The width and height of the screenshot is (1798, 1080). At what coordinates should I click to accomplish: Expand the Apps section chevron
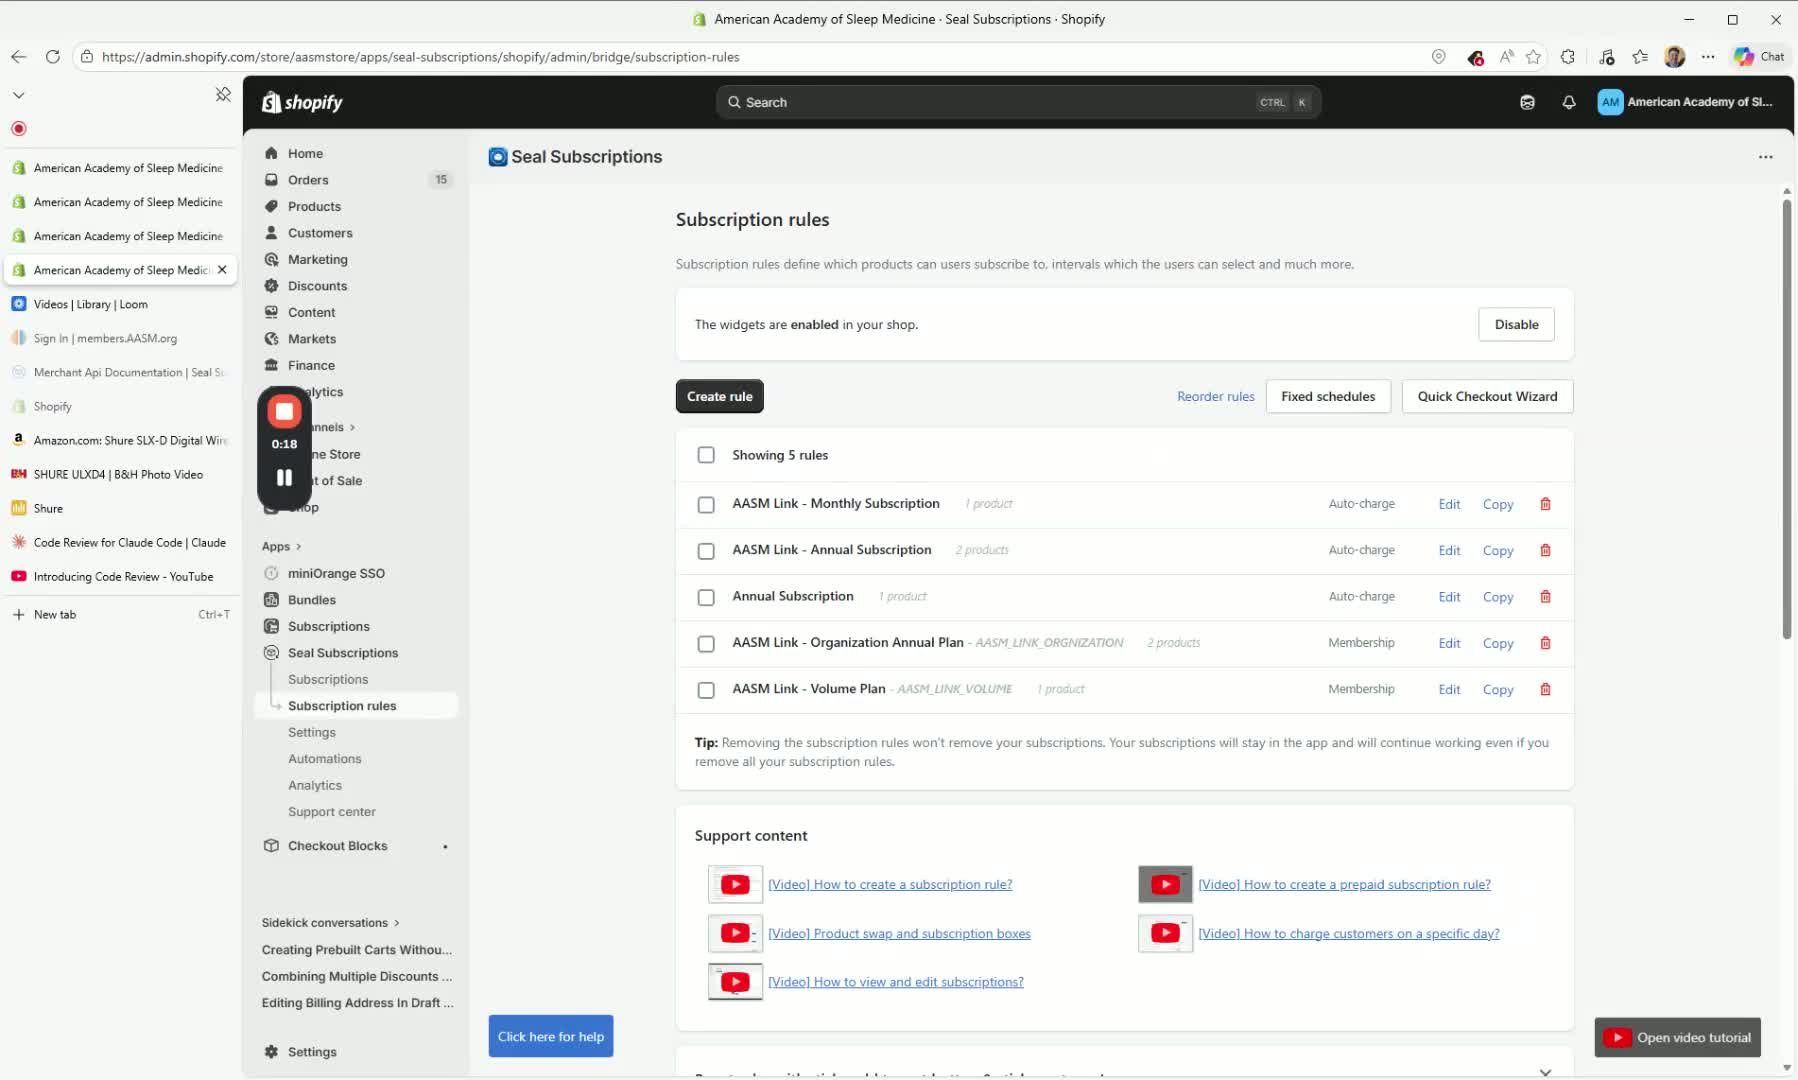pos(298,547)
